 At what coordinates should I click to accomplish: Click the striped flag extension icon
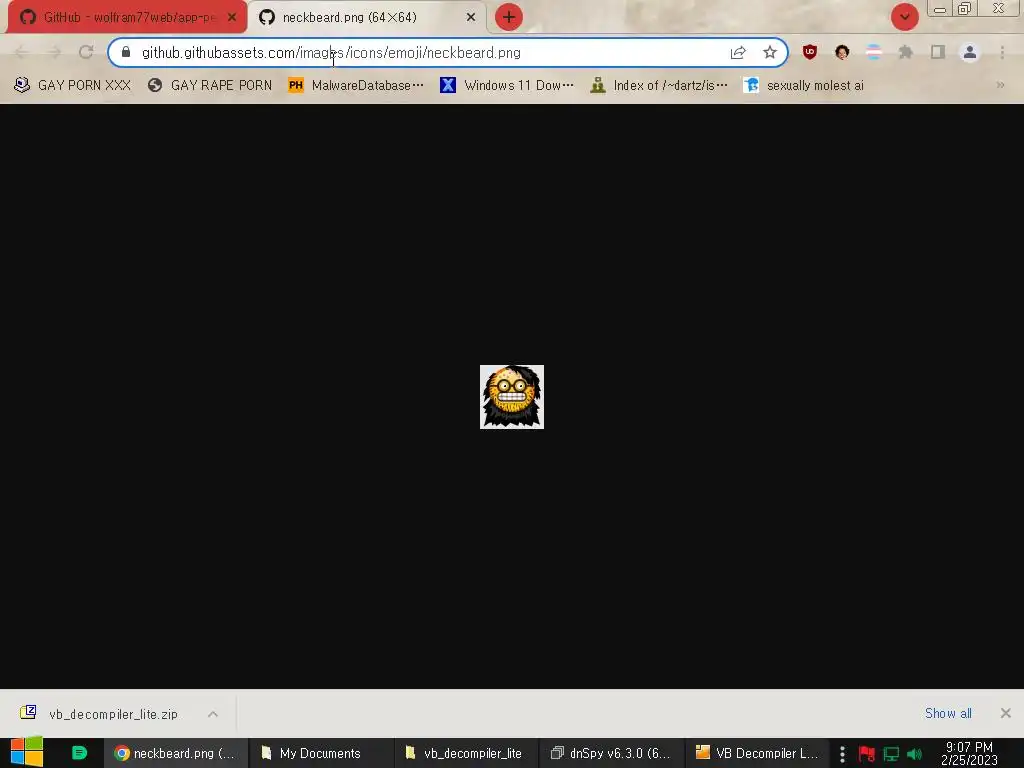[874, 52]
